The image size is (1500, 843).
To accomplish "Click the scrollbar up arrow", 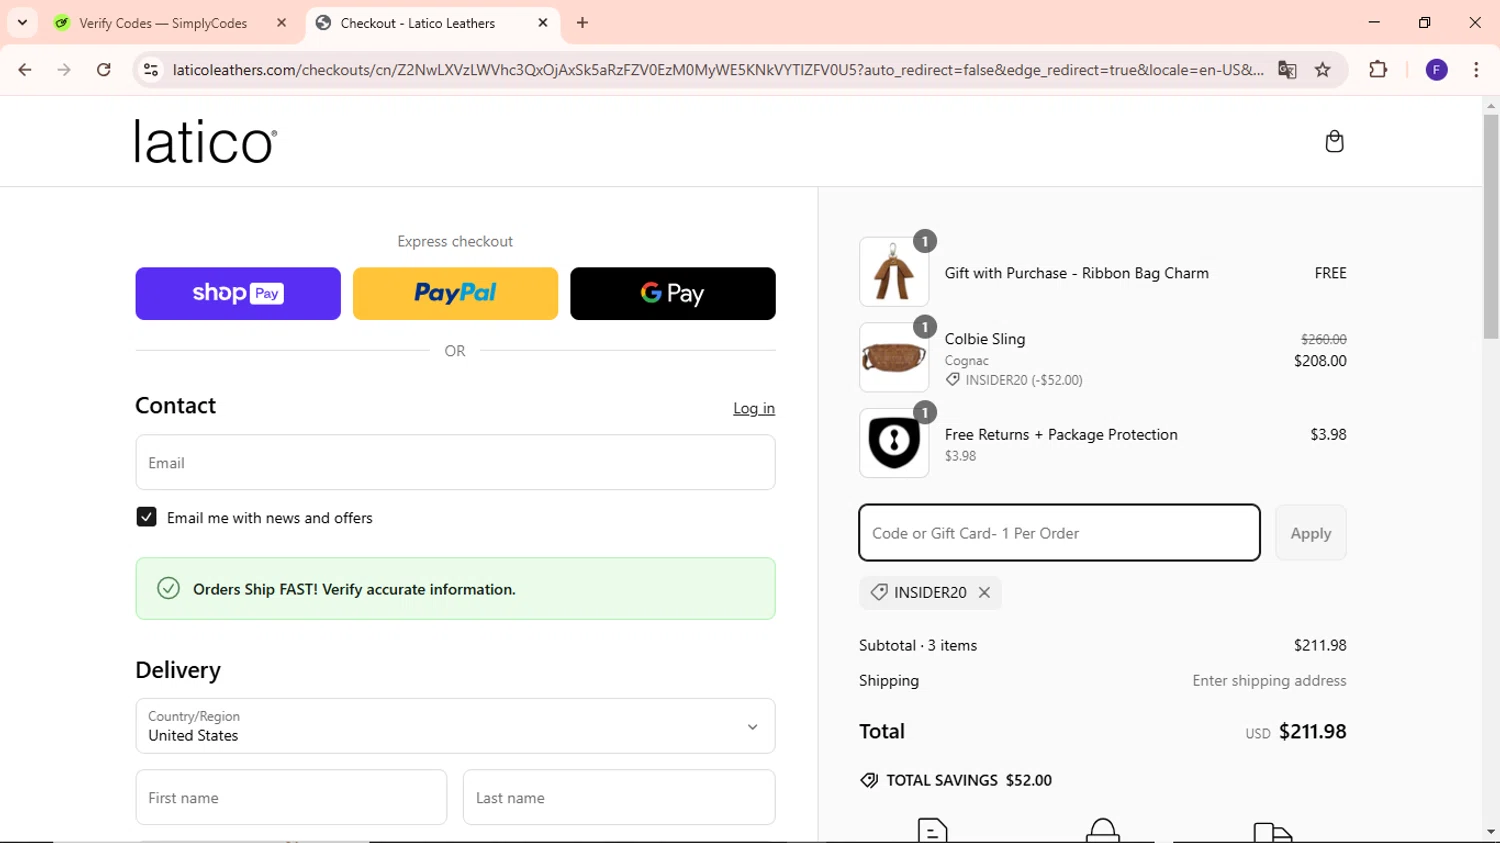I will (x=1491, y=105).
